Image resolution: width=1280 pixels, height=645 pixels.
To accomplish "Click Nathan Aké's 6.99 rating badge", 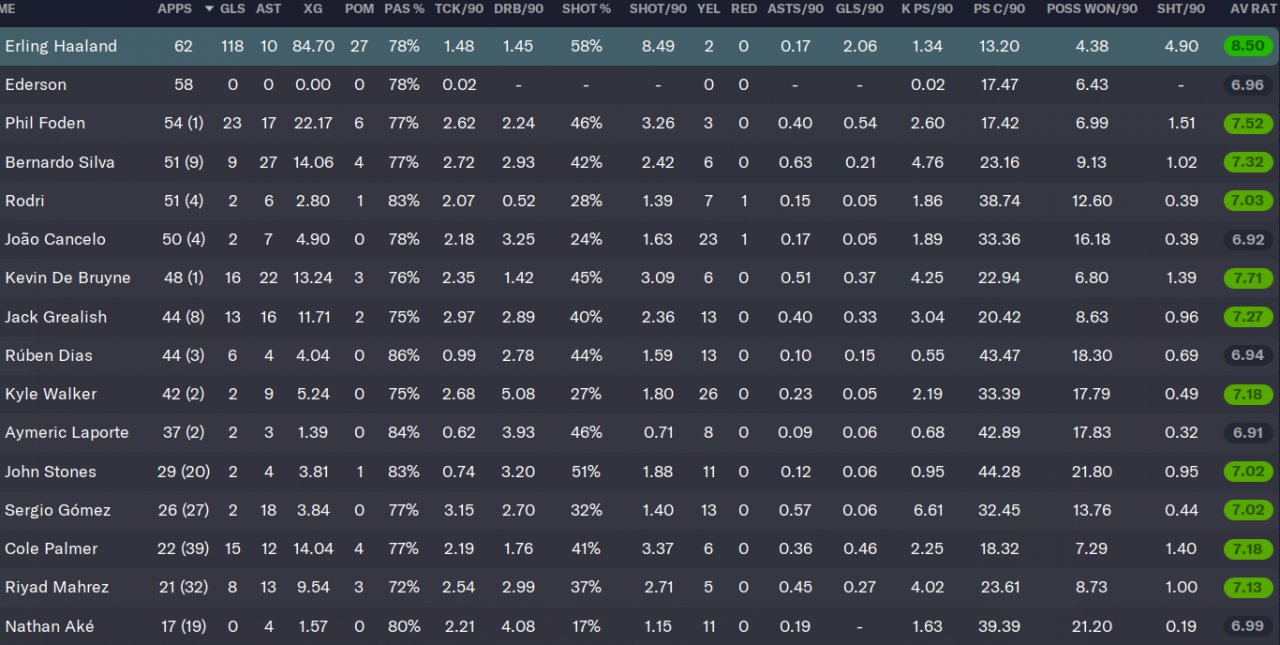I will pyautogui.click(x=1248, y=626).
